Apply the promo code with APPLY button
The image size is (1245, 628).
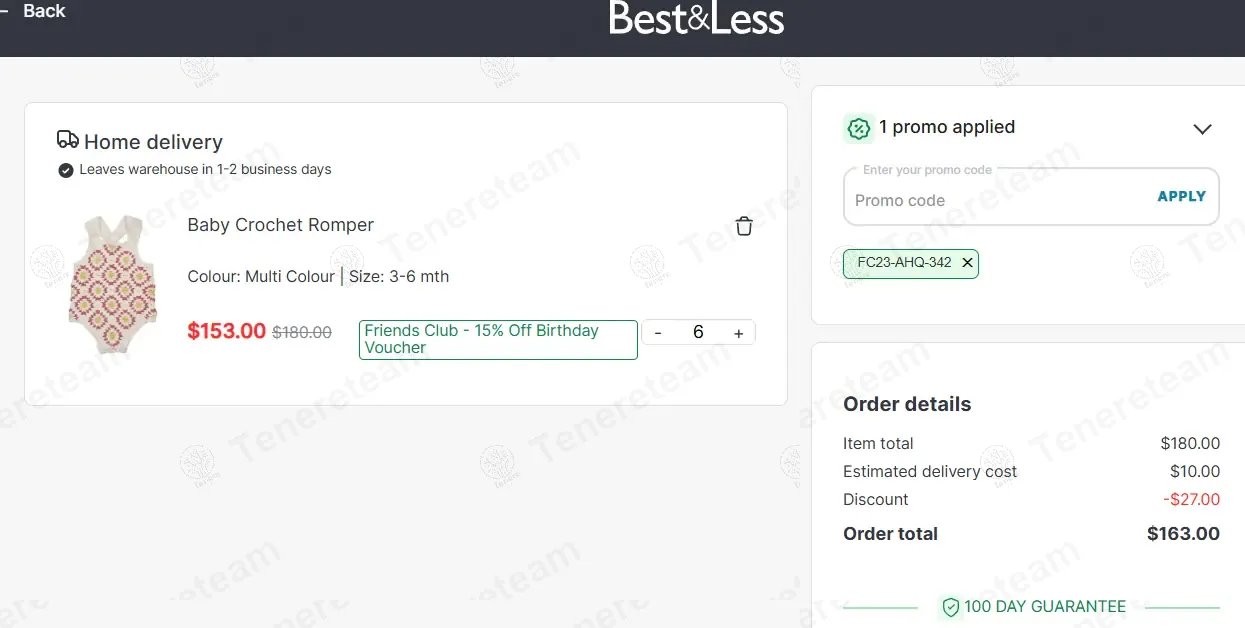pos(1182,196)
